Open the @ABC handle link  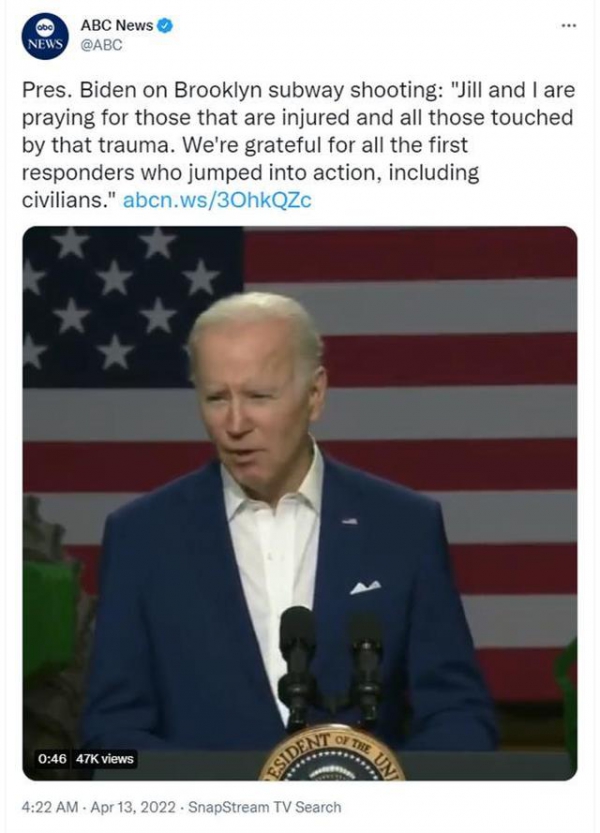[101, 45]
